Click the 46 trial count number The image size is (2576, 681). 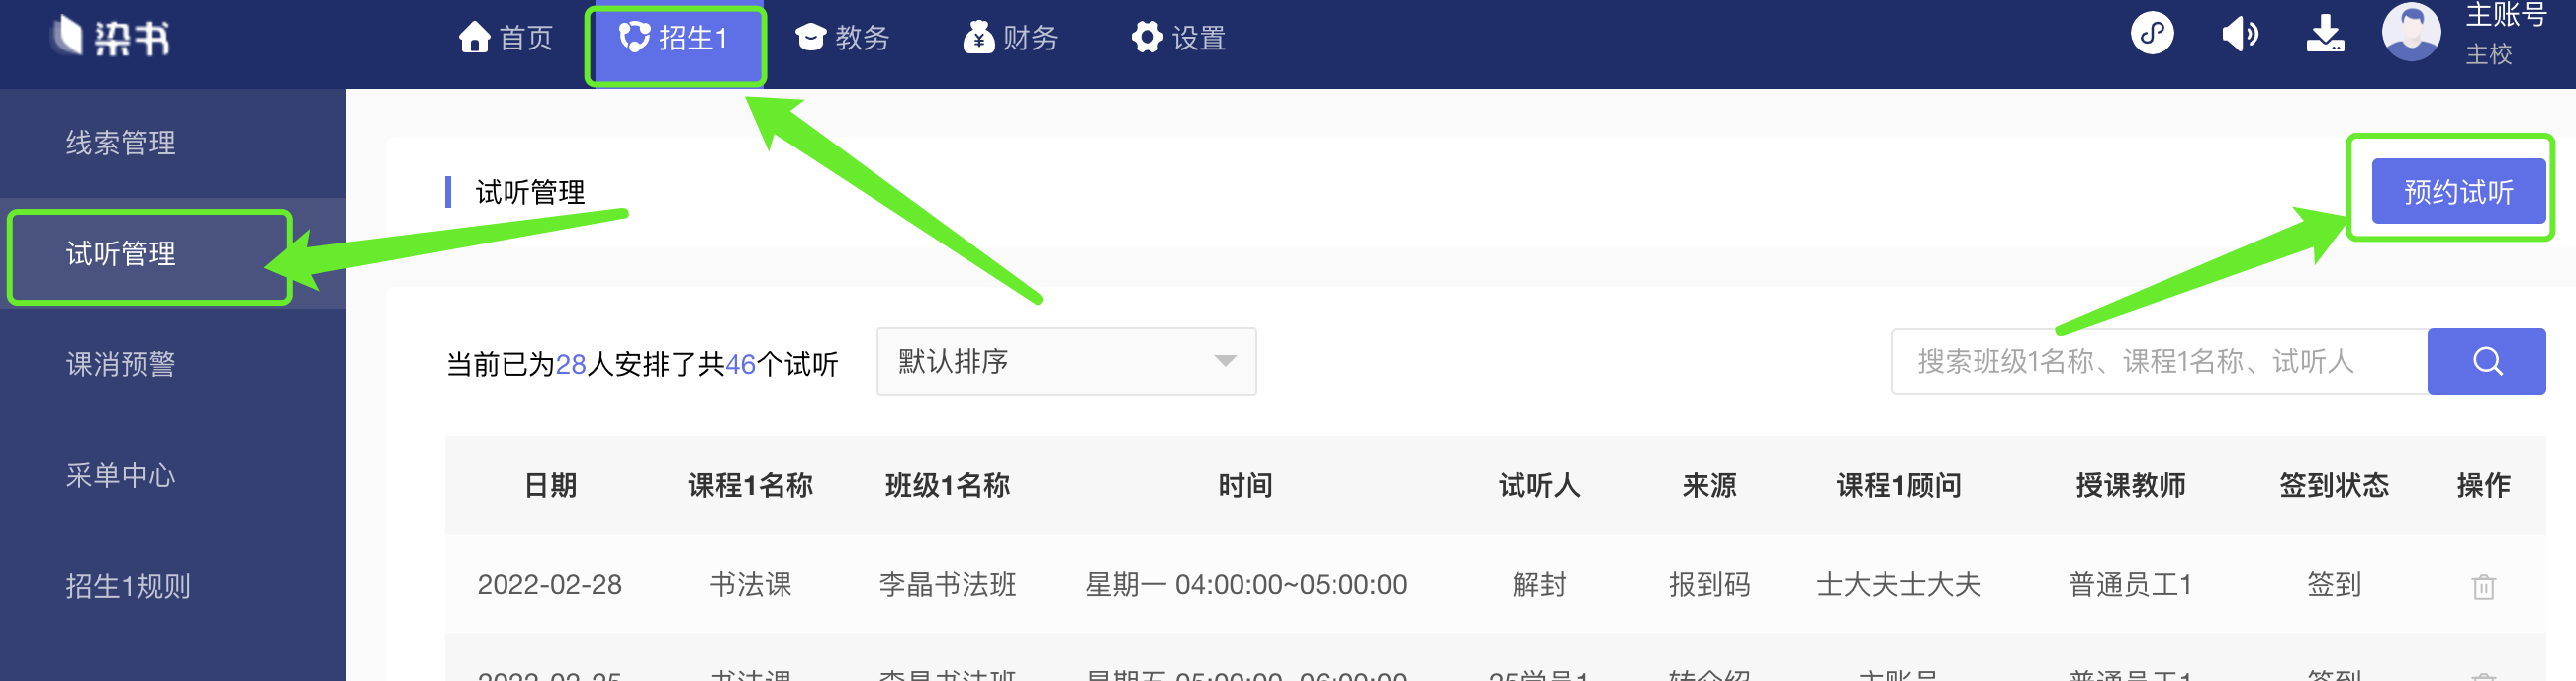pos(741,364)
